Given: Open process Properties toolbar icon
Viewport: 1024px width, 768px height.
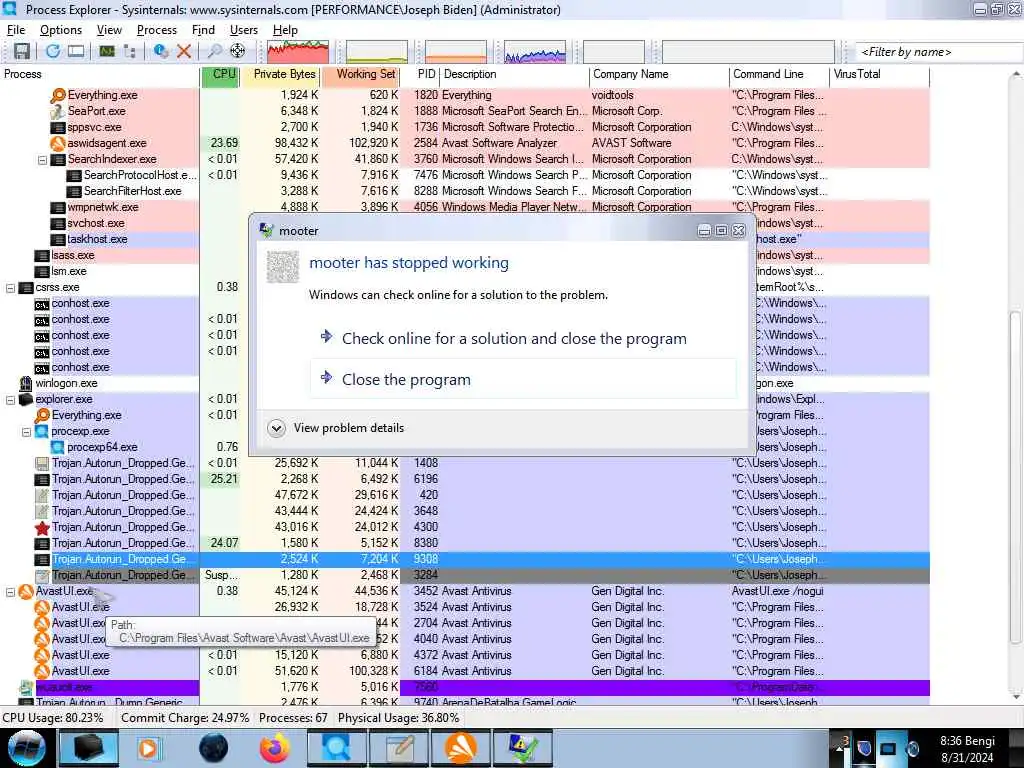Looking at the screenshot, I should pos(161,51).
